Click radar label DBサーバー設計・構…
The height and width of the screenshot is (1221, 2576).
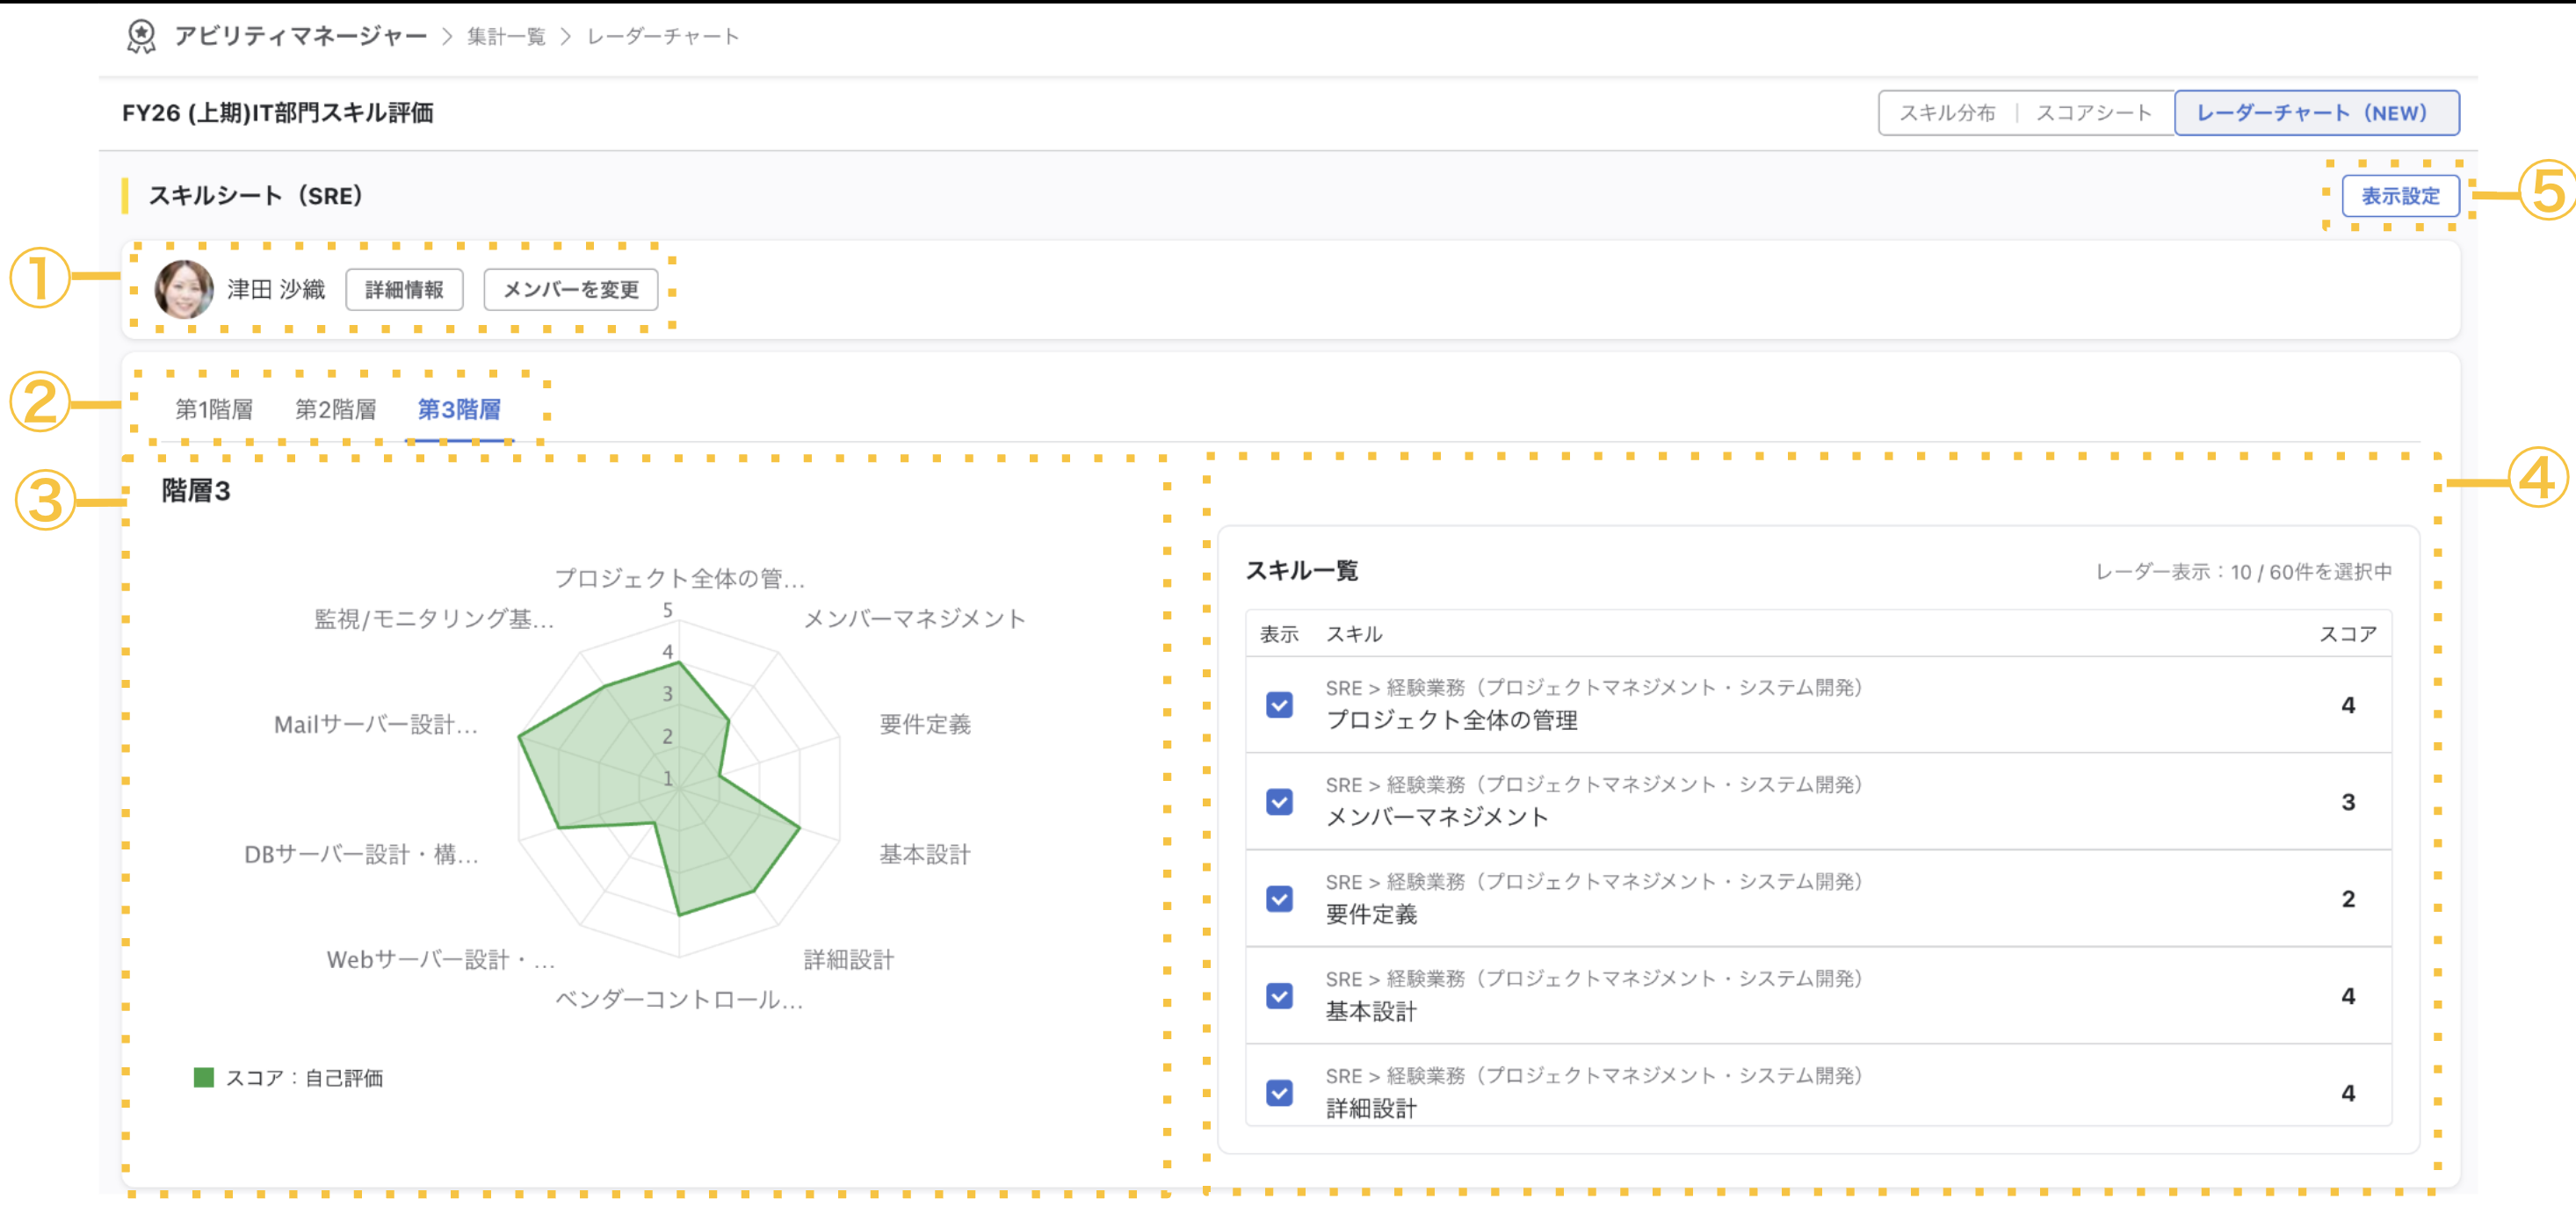tap(361, 854)
